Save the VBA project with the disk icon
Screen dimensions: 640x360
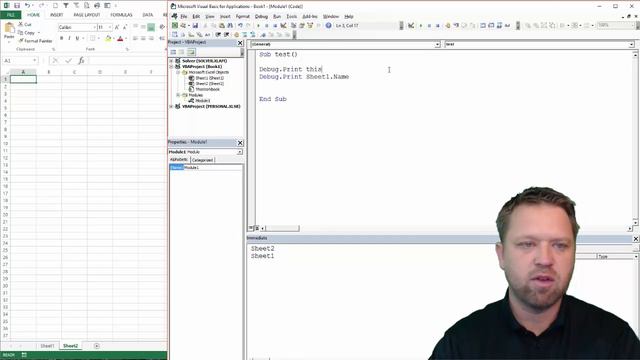point(196,26)
